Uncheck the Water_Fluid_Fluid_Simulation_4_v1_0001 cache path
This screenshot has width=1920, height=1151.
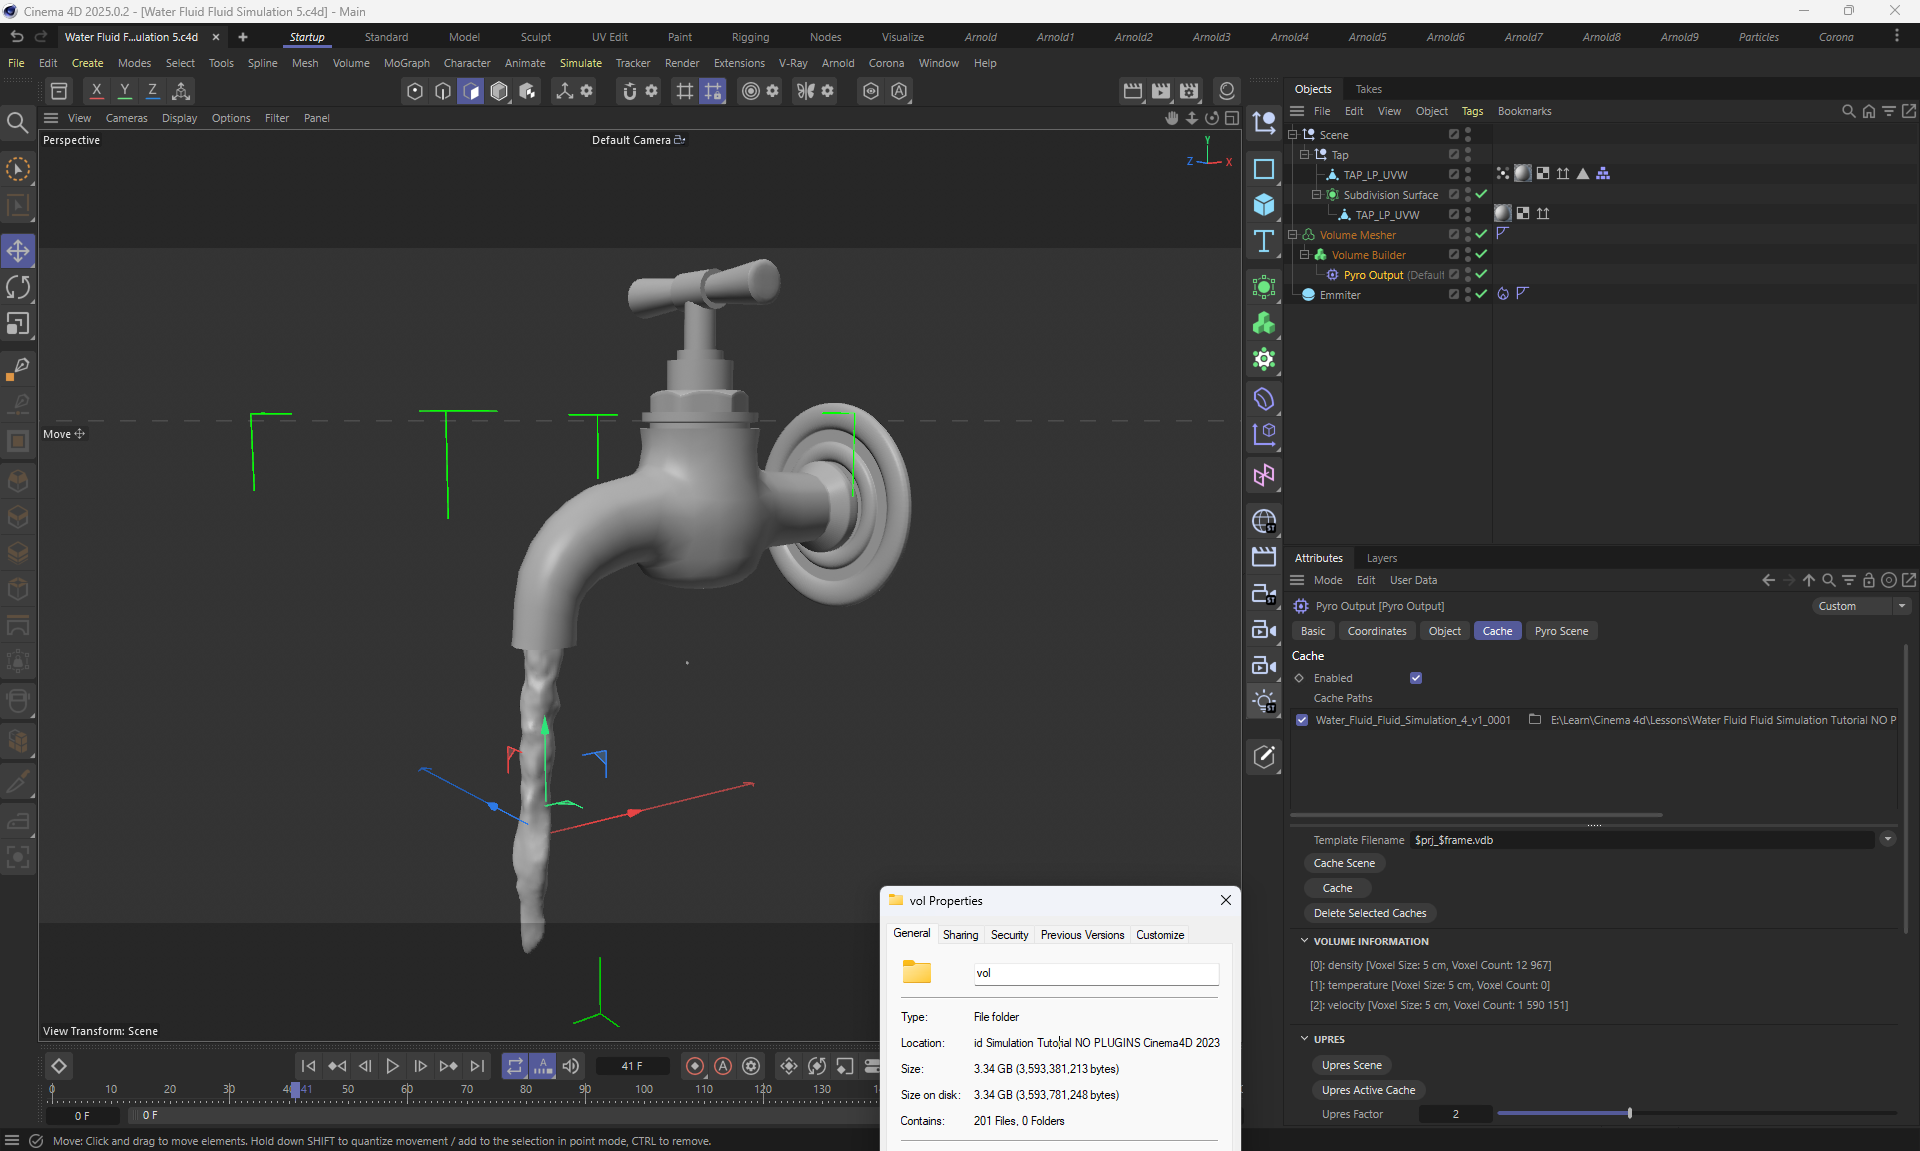[1302, 720]
